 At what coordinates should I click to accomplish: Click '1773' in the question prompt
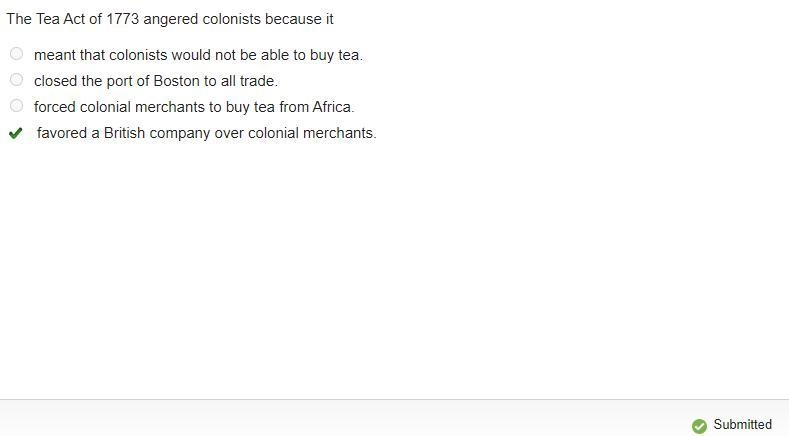click(x=122, y=19)
